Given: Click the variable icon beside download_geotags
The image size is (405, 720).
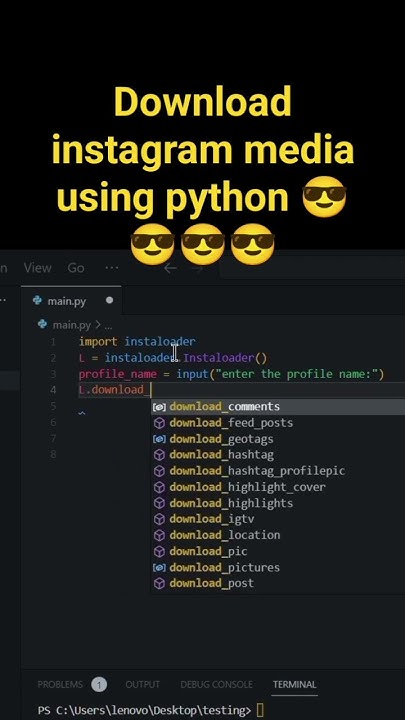Looking at the screenshot, I should (x=159, y=439).
